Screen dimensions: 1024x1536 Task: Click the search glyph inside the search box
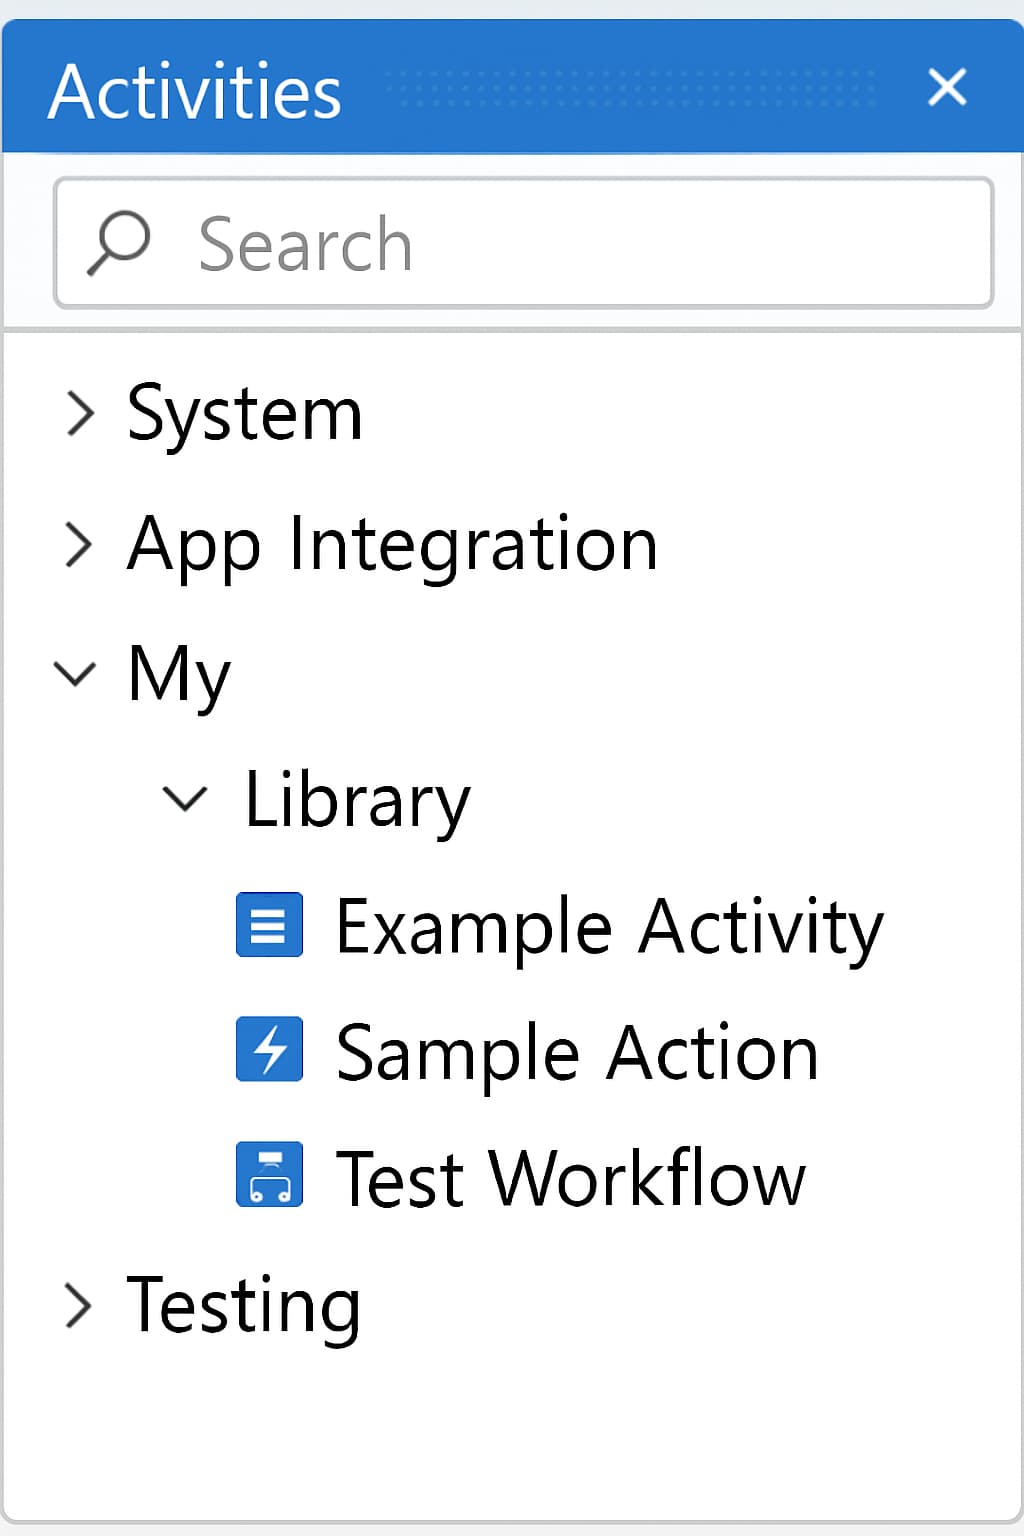click(x=120, y=240)
